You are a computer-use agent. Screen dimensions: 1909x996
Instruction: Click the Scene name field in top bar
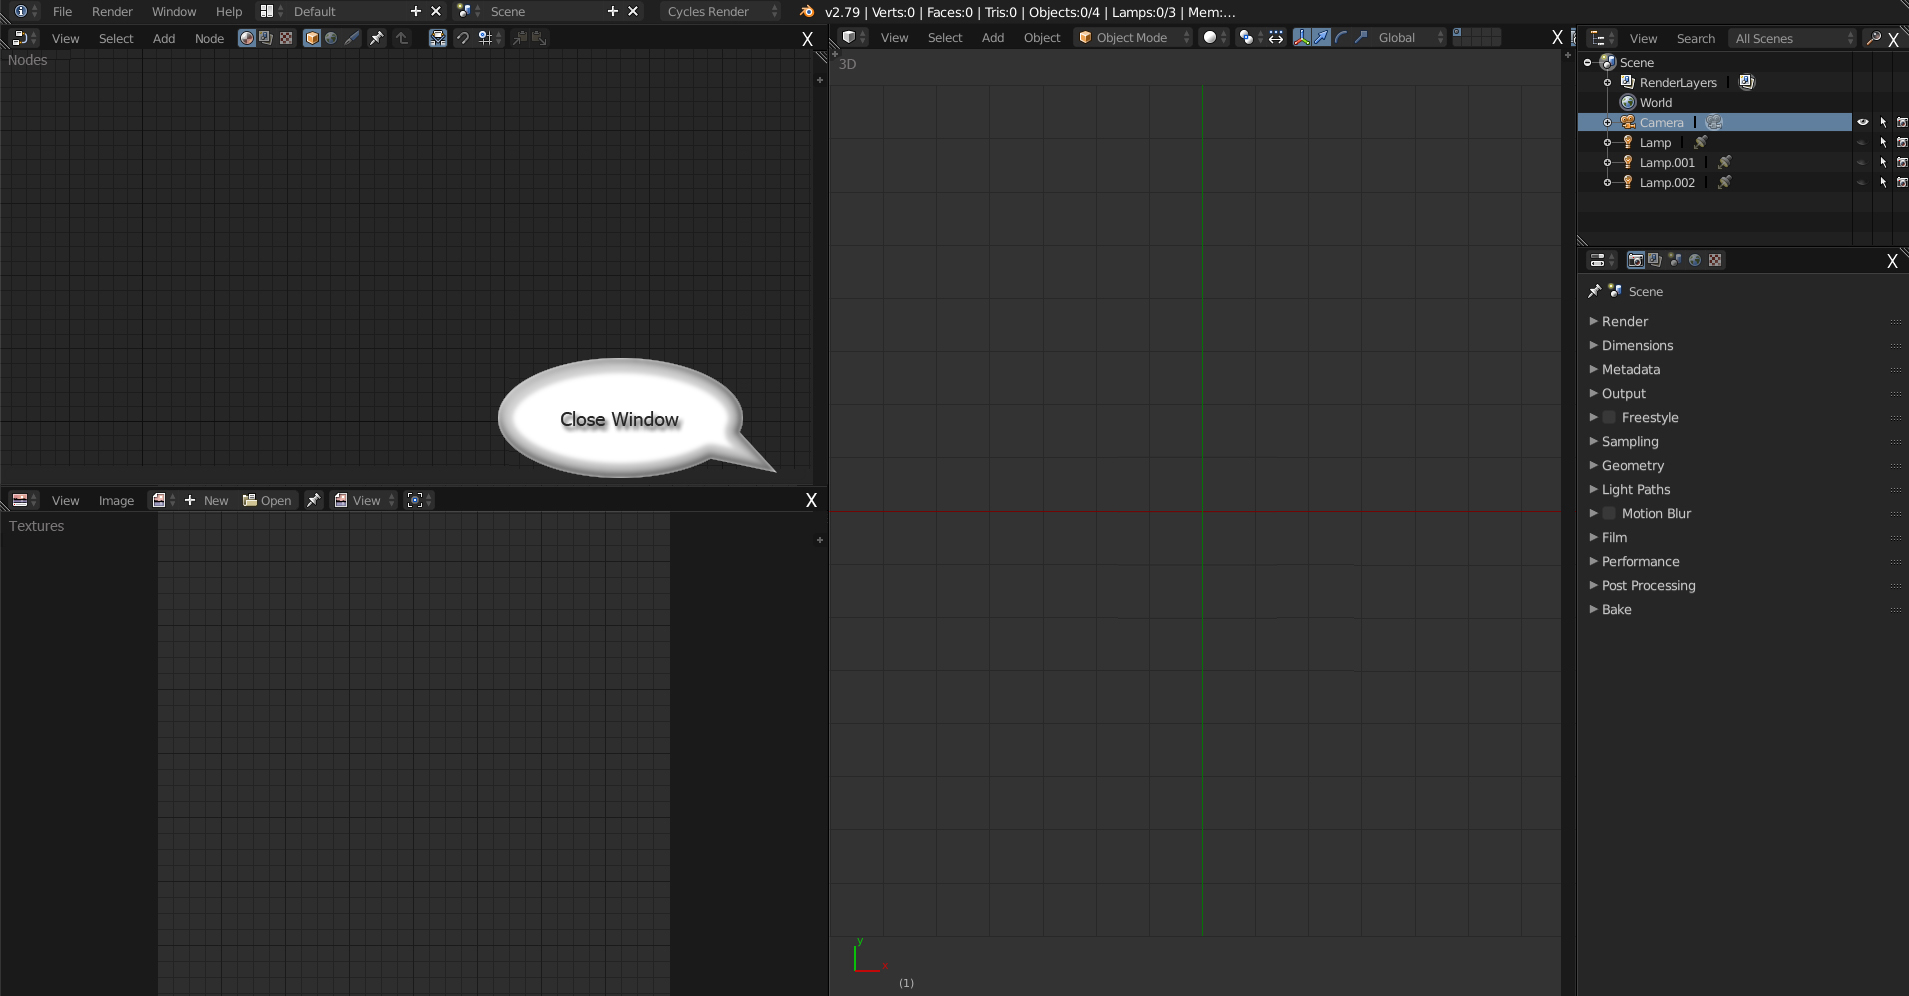click(x=544, y=11)
